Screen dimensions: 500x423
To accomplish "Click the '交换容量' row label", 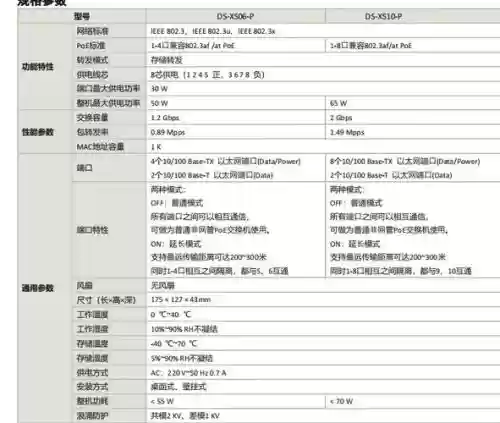I will point(92,118).
